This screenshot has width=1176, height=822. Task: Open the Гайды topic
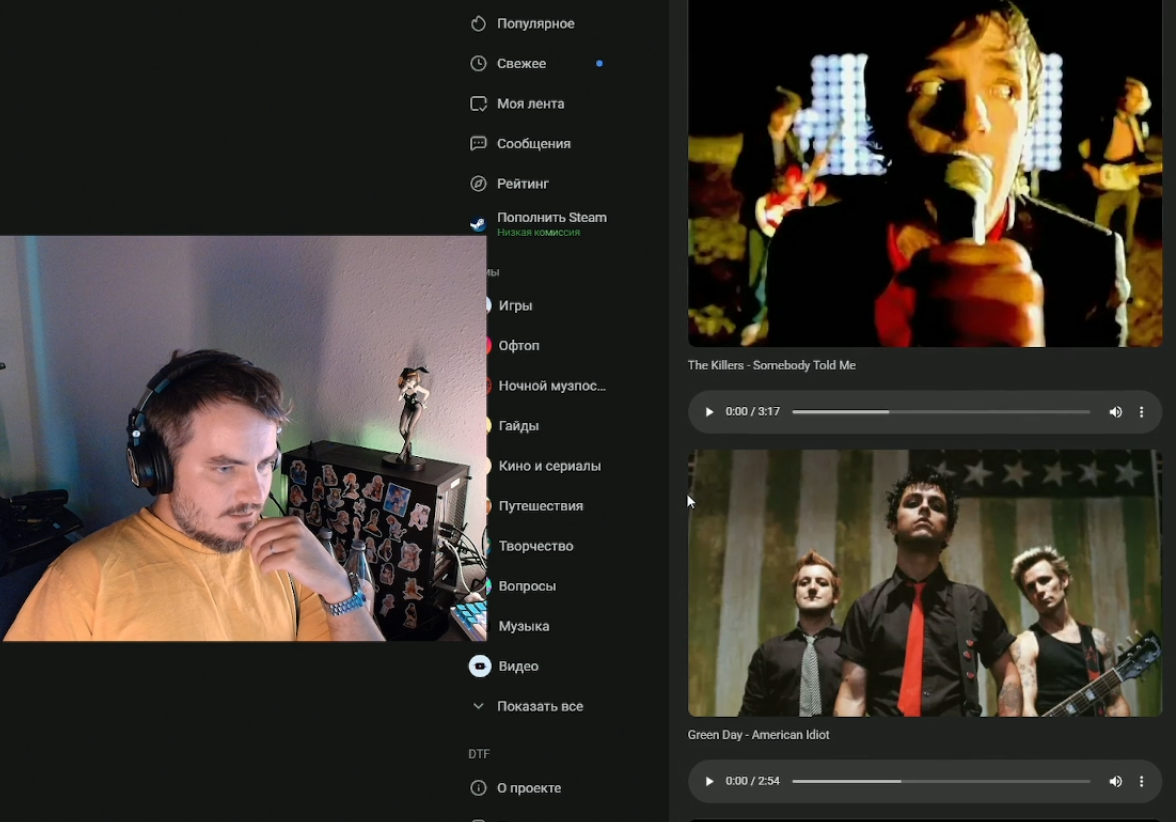pos(518,426)
